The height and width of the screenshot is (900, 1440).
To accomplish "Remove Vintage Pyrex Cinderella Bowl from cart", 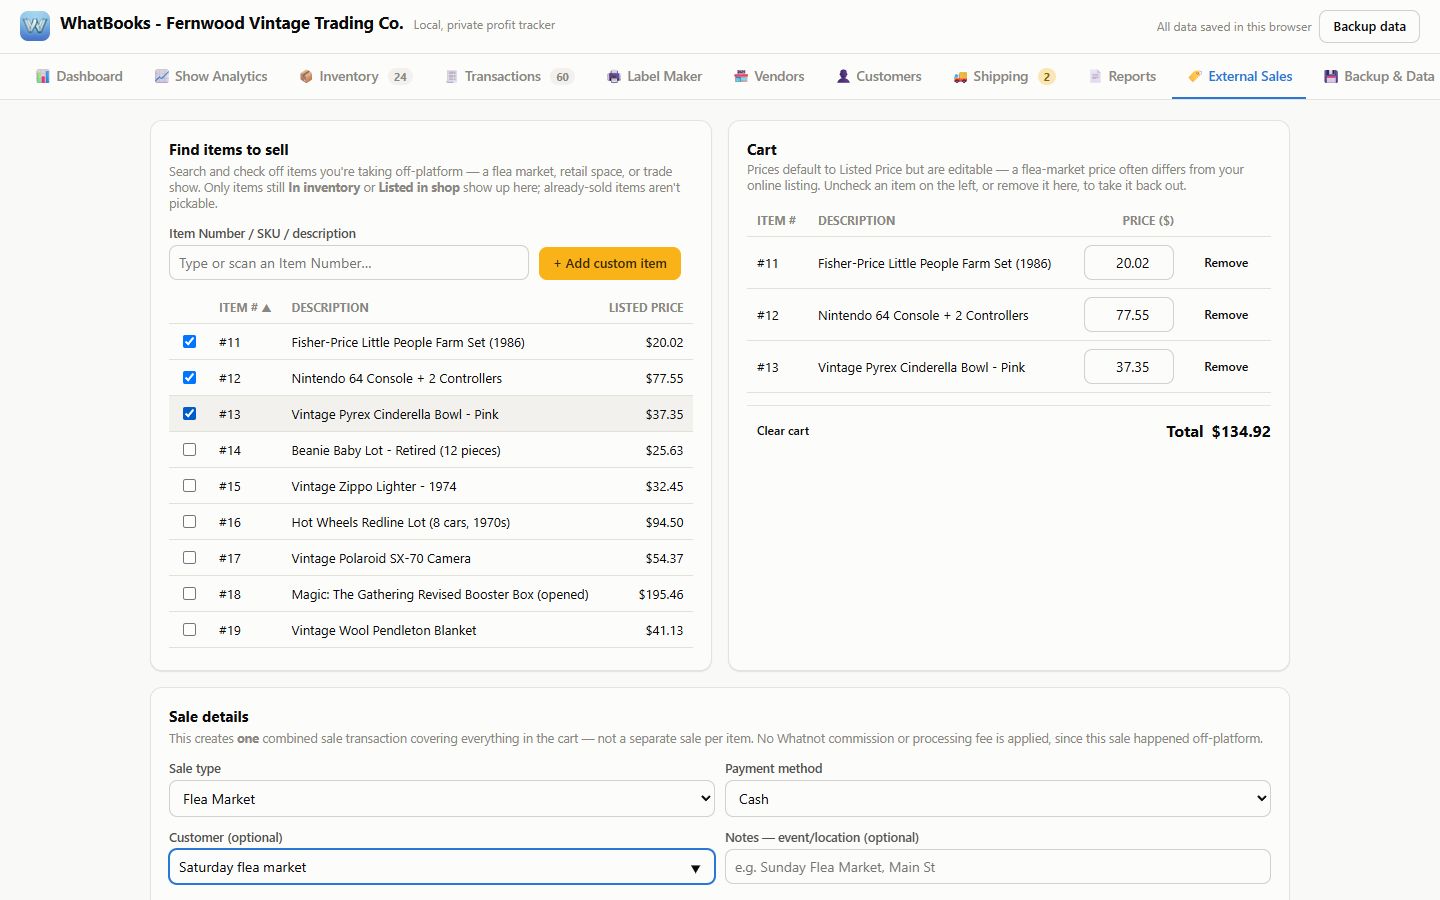I will 1226,367.
